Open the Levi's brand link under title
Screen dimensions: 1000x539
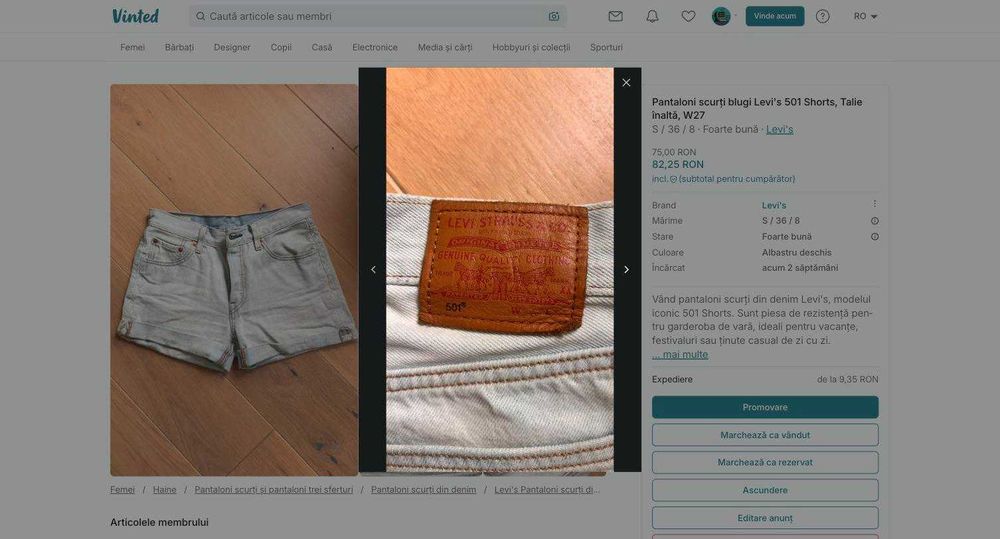tap(779, 129)
